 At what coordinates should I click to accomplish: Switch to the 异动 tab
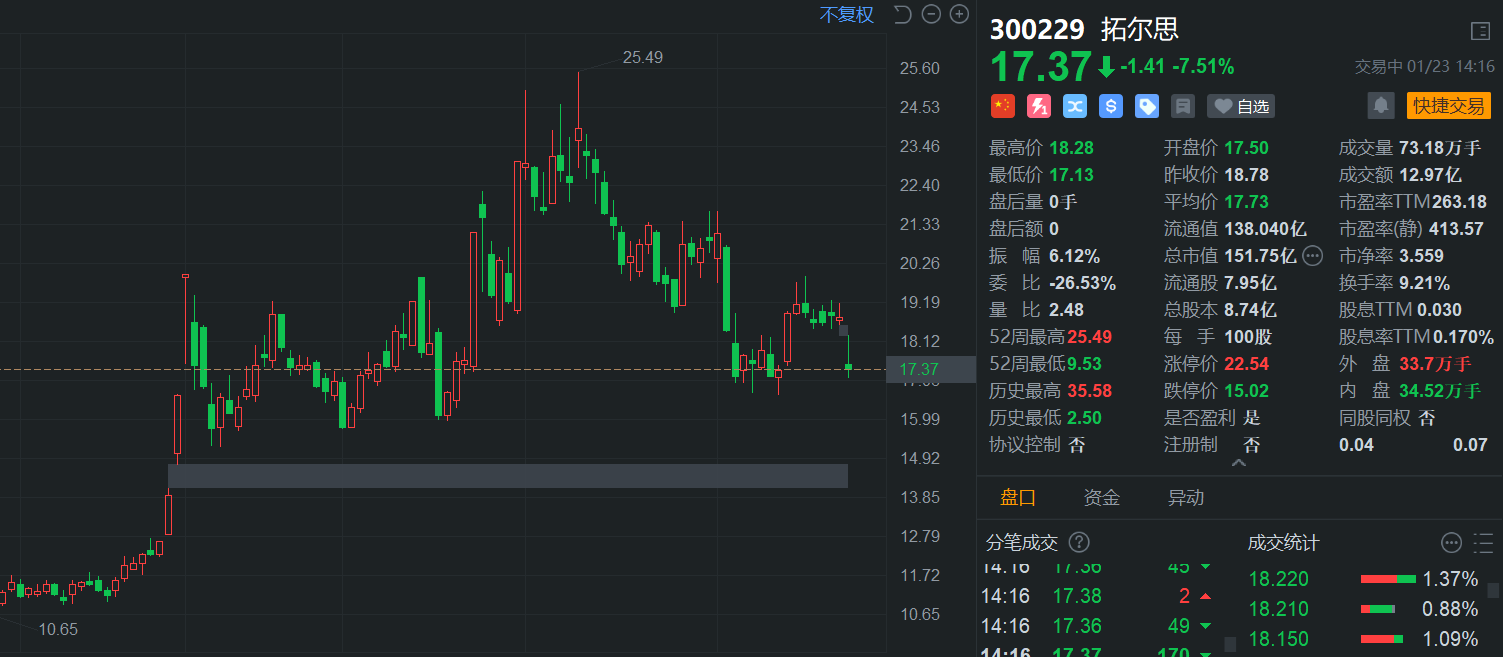click(1186, 498)
